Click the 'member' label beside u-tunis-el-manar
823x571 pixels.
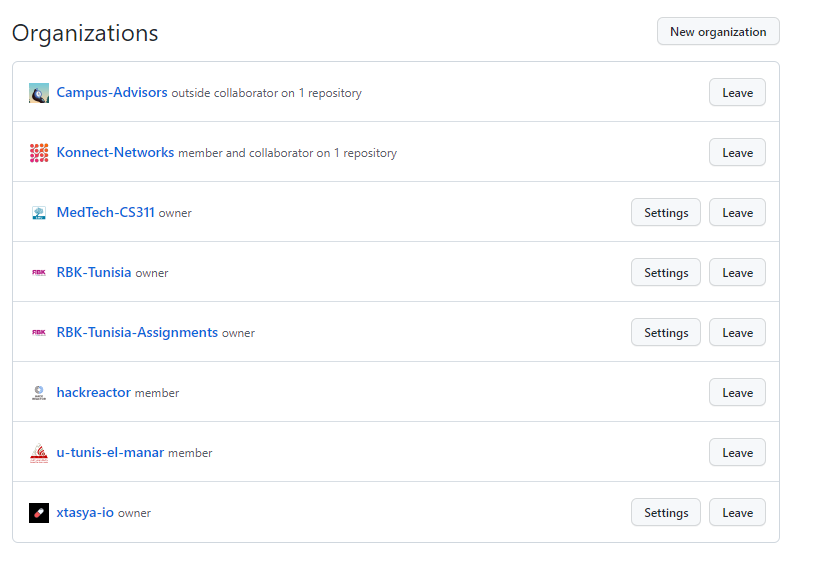click(190, 453)
